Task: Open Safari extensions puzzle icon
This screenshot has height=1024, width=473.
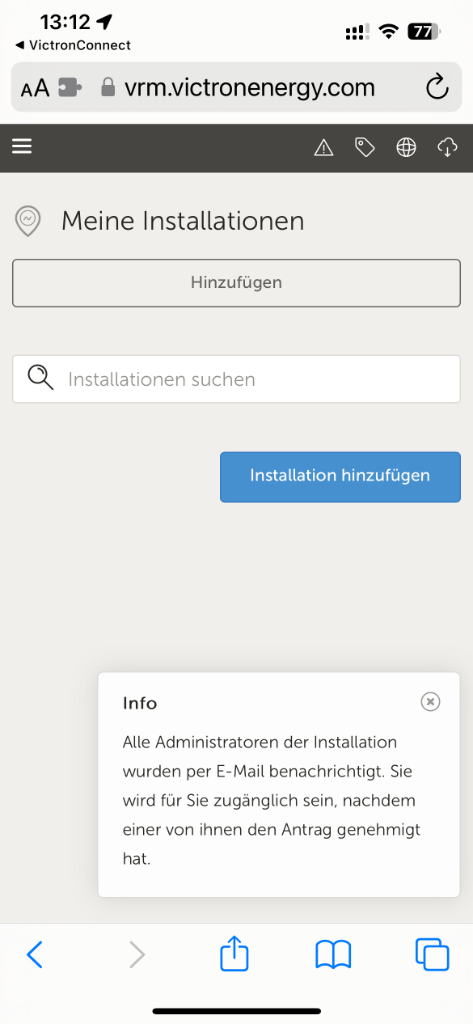Action: [x=70, y=88]
